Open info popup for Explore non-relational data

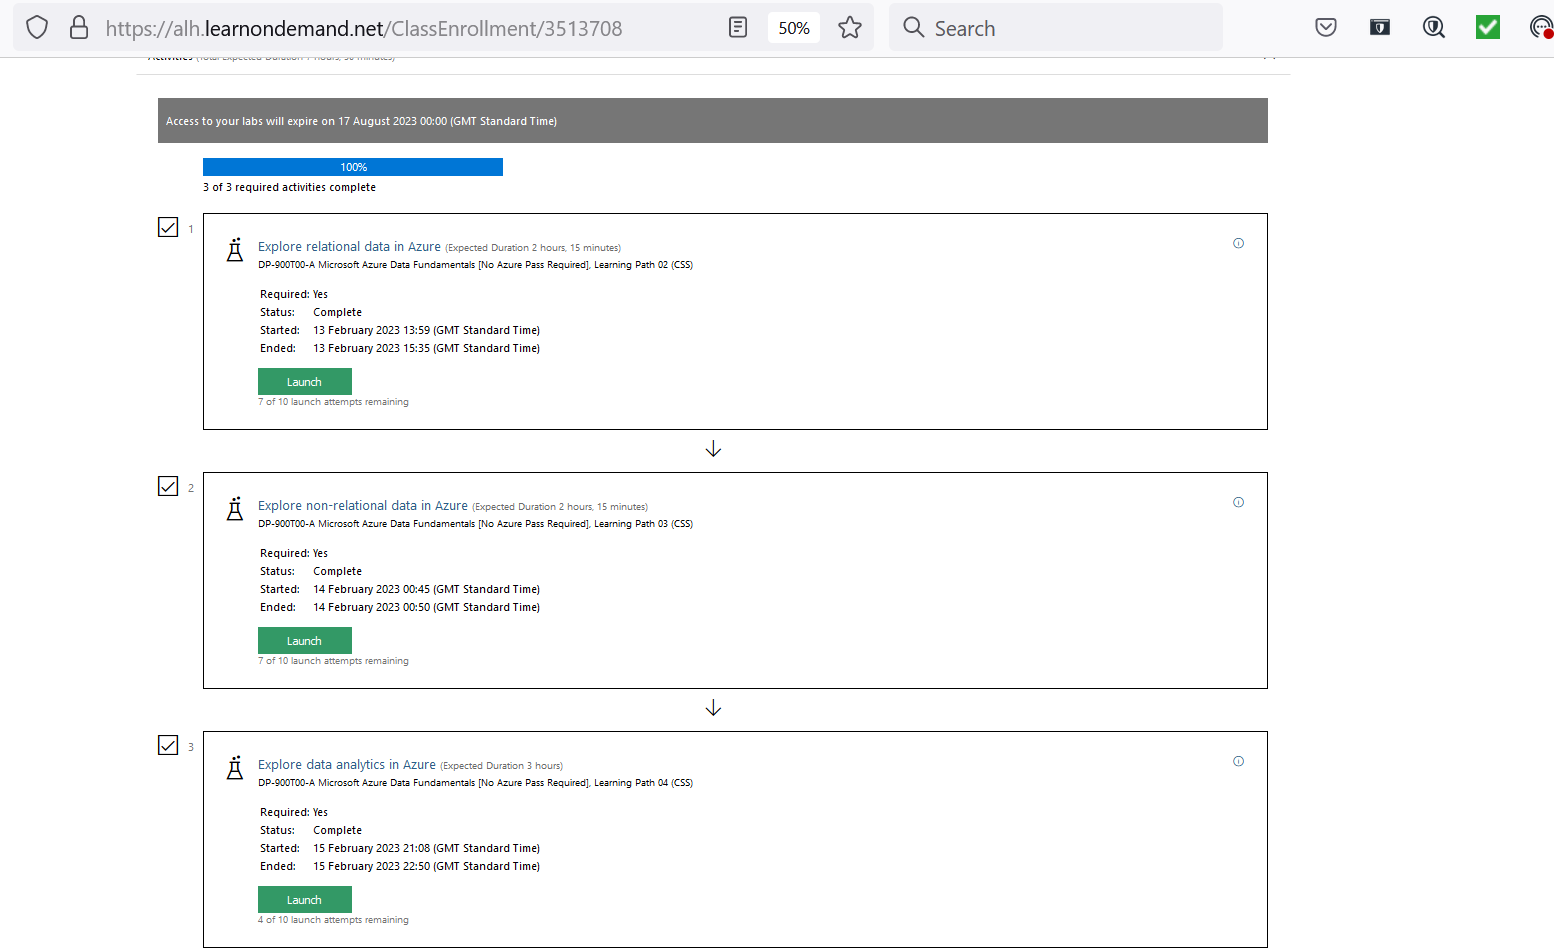point(1238,502)
